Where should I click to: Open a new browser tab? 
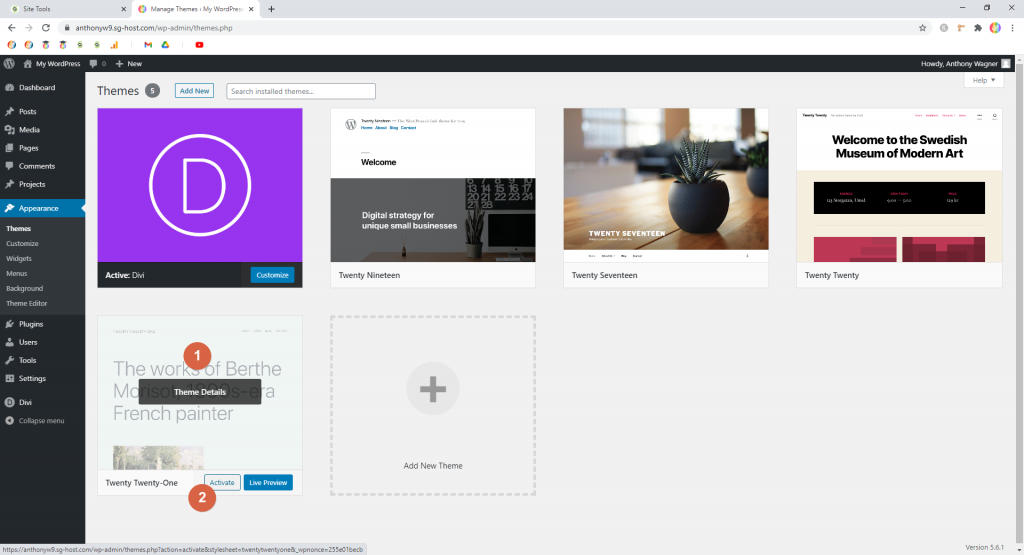(271, 9)
